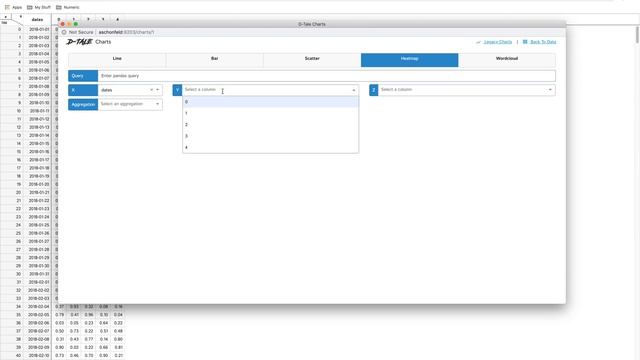The image size is (640, 360).
Task: Click row index 20 in background grid
Action: [x=18, y=192]
